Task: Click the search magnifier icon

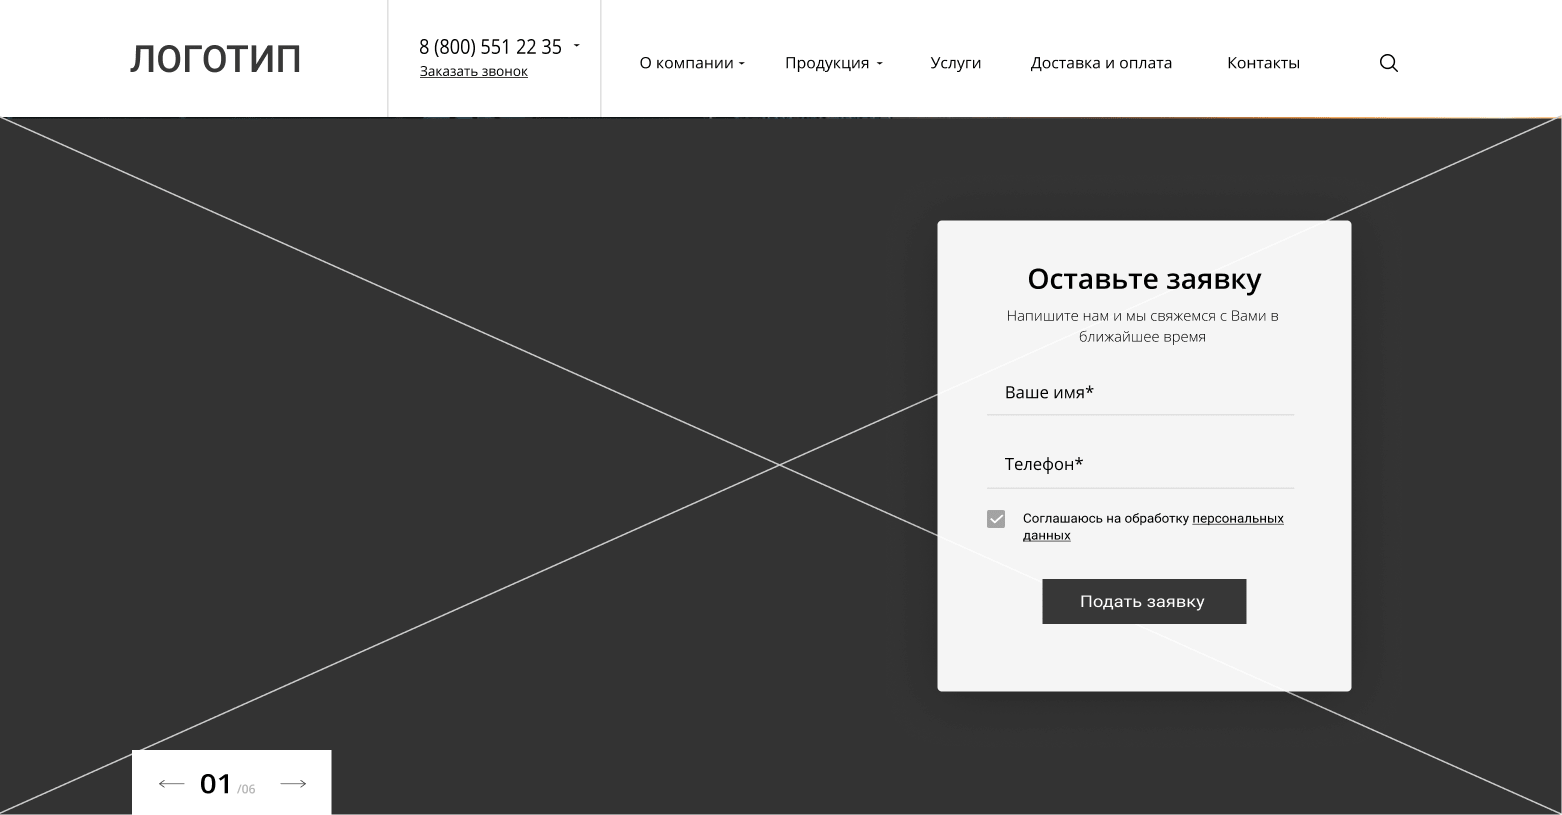Action: click(1388, 63)
